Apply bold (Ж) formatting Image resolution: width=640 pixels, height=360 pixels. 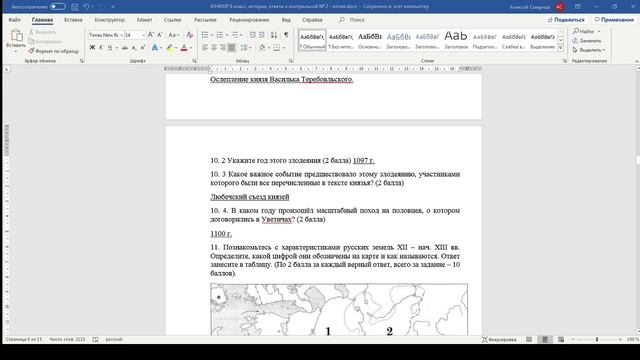[92, 48]
